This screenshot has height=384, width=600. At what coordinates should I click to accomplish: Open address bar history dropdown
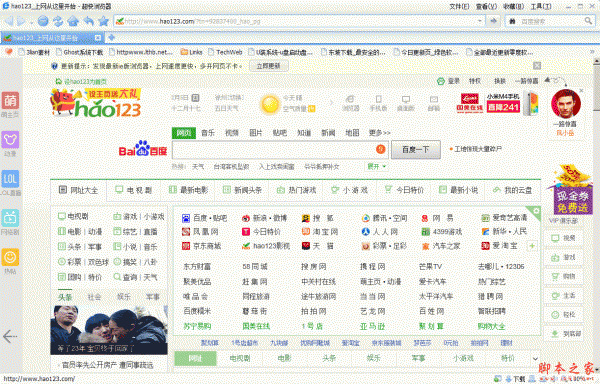(480, 21)
